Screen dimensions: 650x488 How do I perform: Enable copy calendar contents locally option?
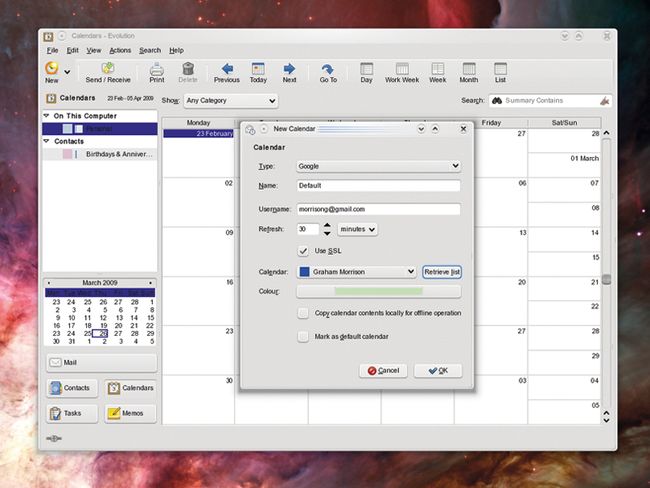pos(303,313)
